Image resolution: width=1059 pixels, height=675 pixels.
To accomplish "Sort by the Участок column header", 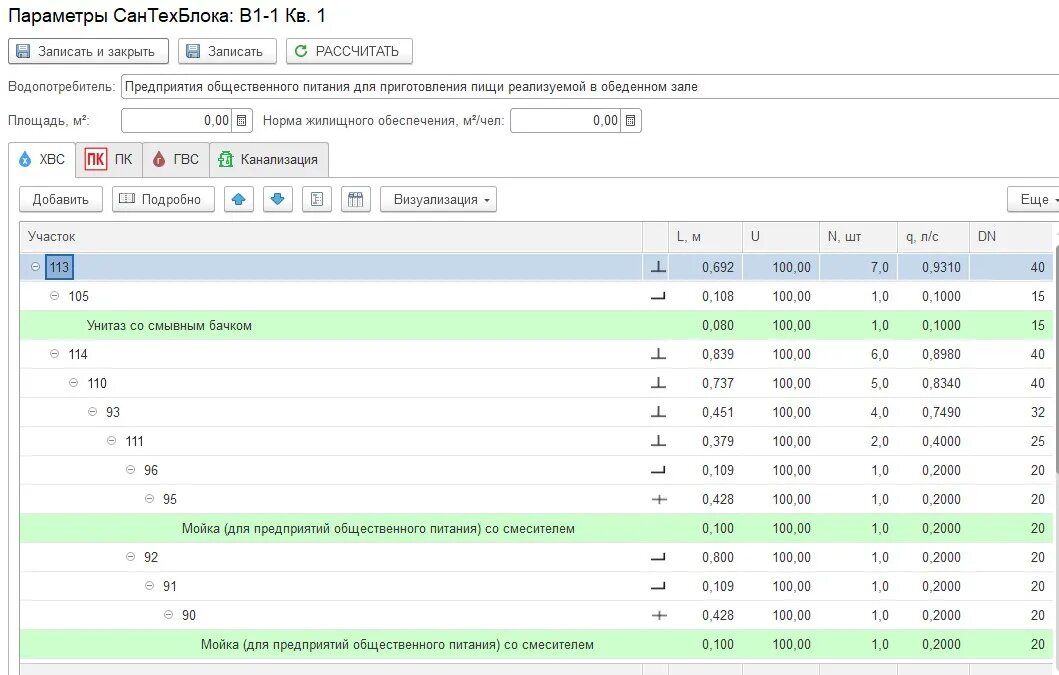I will pyautogui.click(x=331, y=236).
